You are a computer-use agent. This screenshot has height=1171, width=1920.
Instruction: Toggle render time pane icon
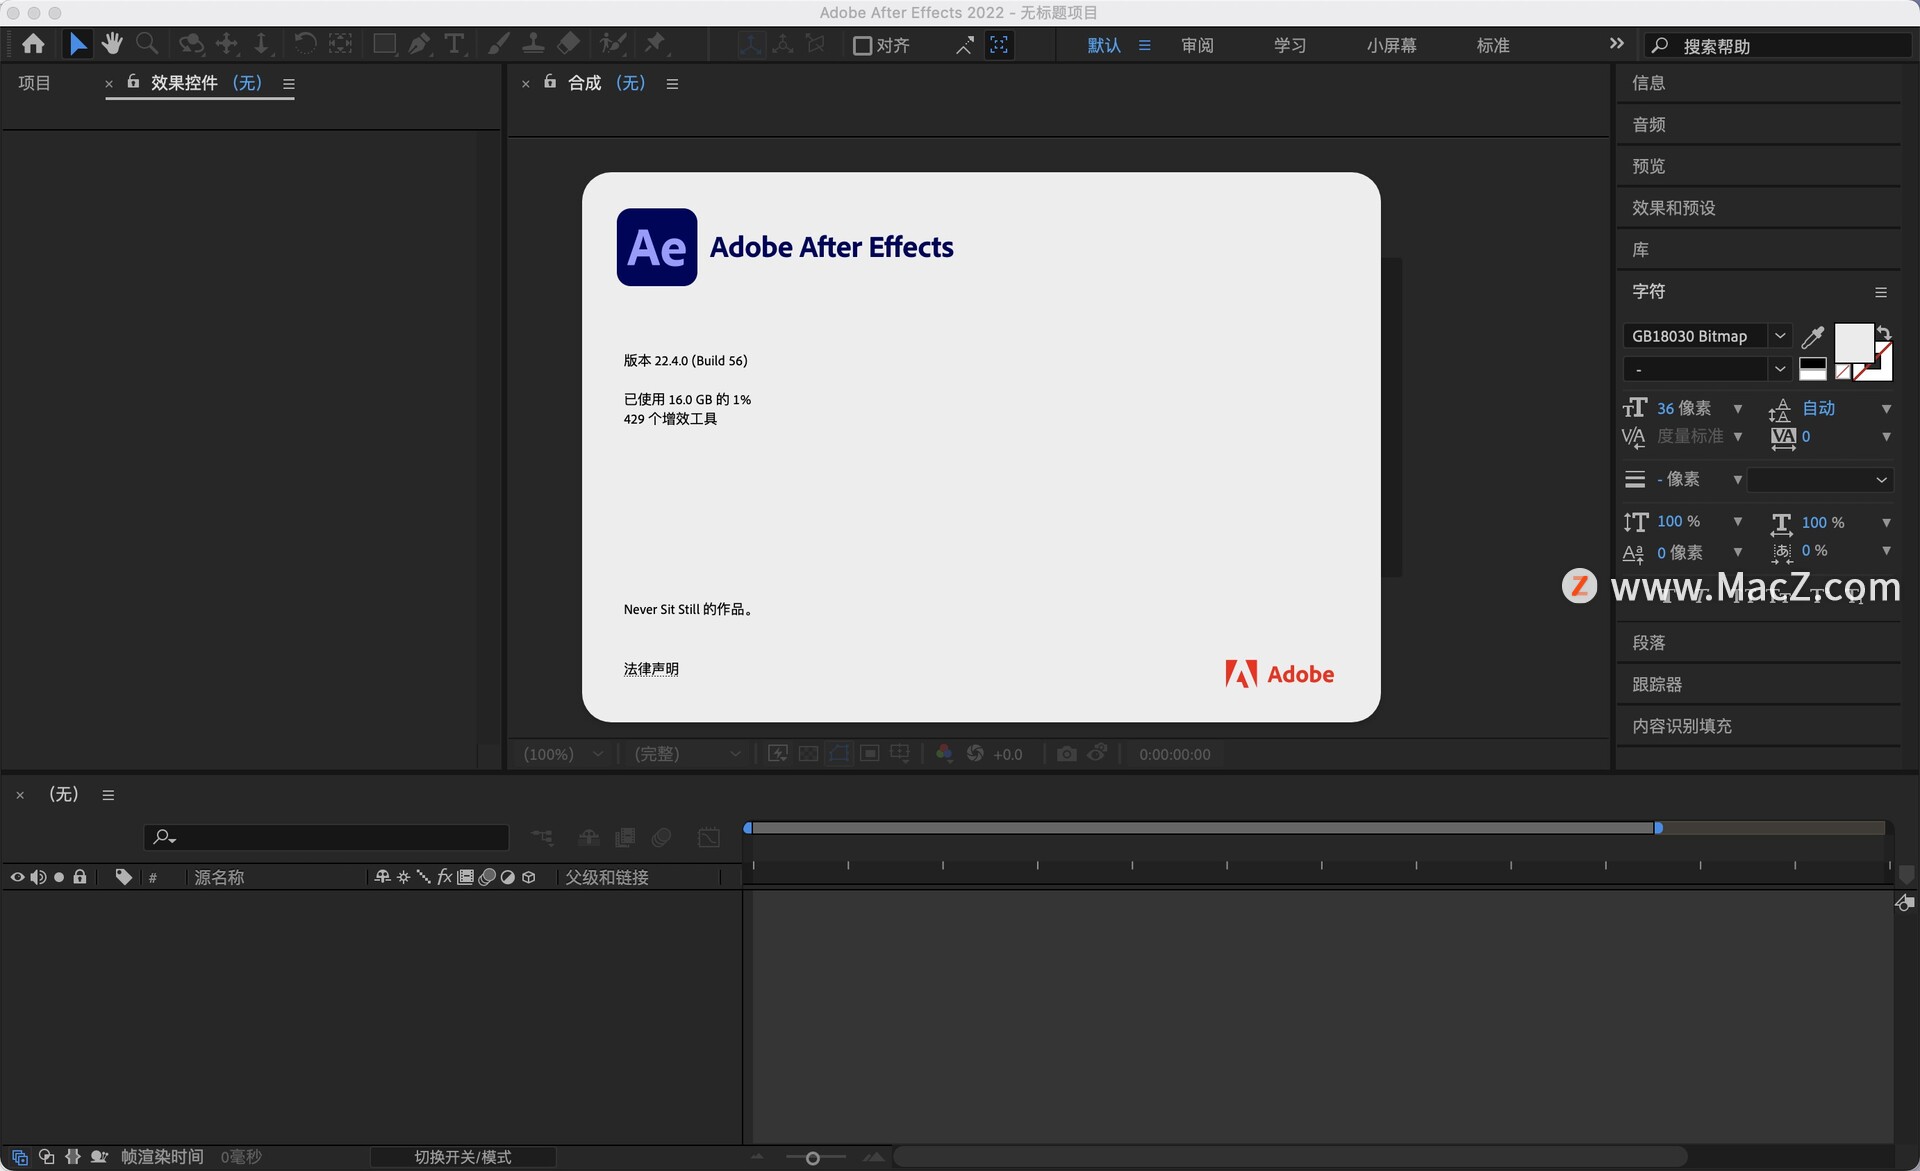tap(99, 1157)
